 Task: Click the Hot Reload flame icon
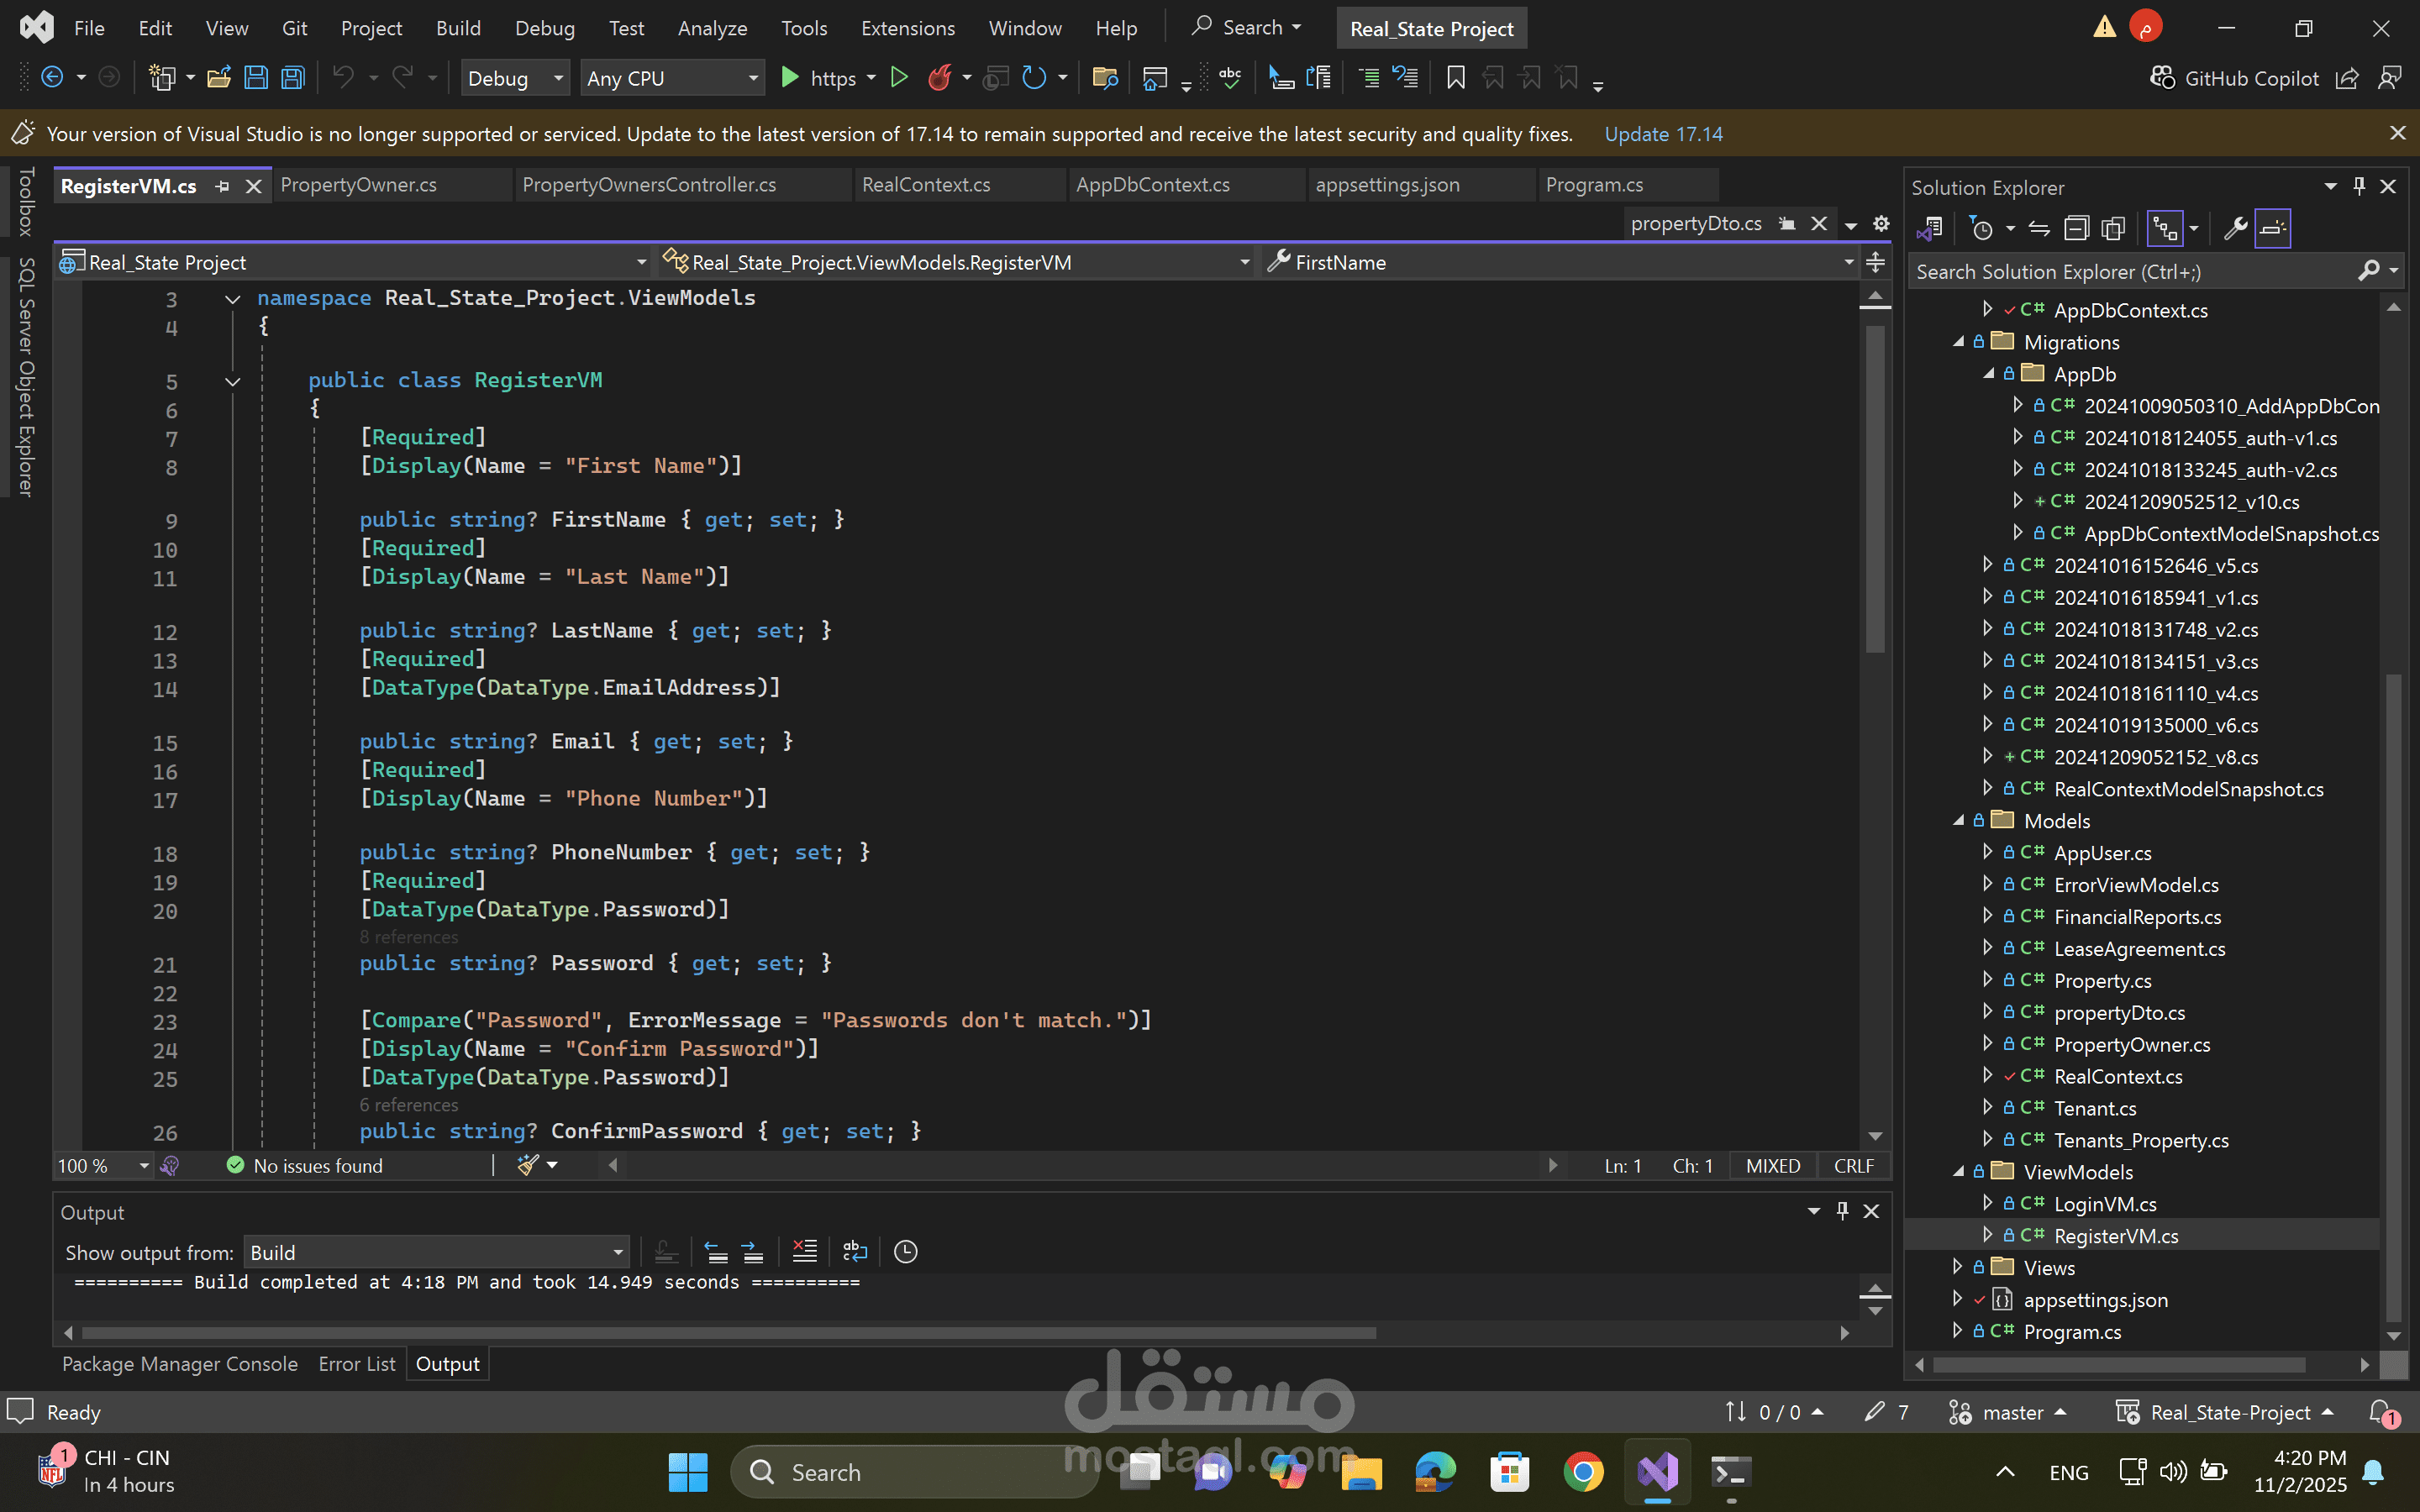tap(939, 78)
